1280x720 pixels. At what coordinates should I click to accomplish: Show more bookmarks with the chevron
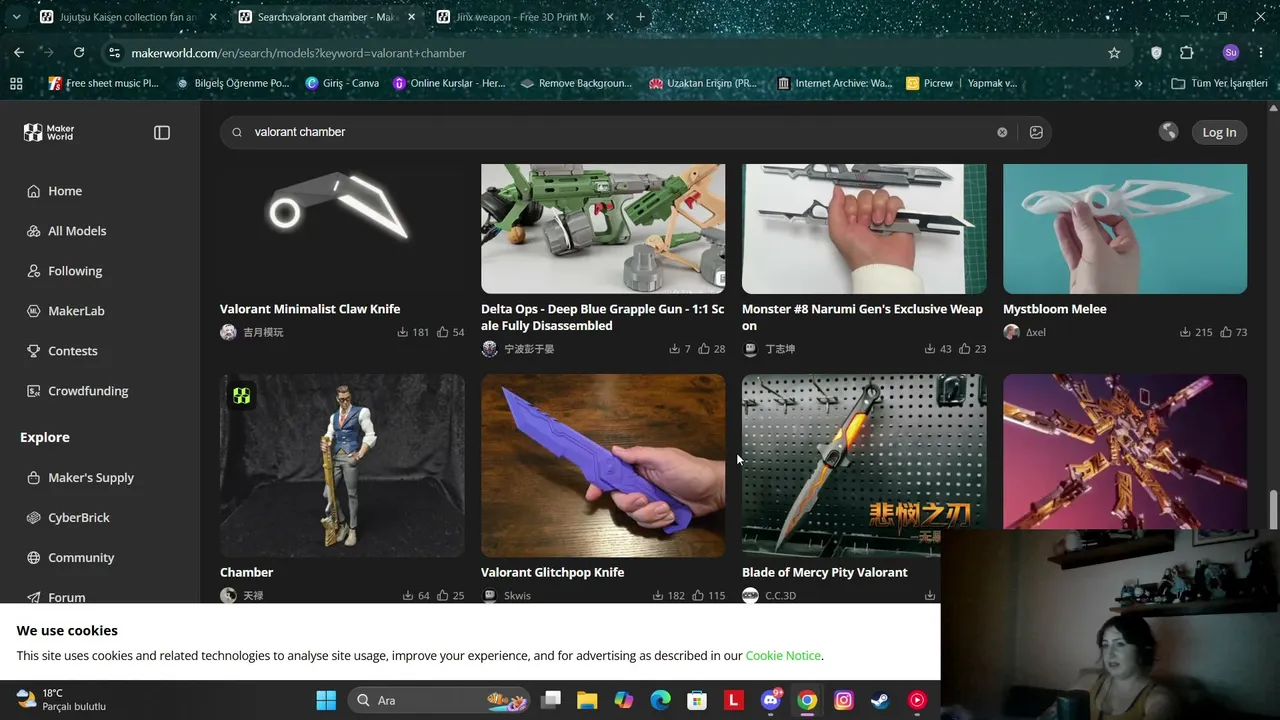(x=1138, y=83)
